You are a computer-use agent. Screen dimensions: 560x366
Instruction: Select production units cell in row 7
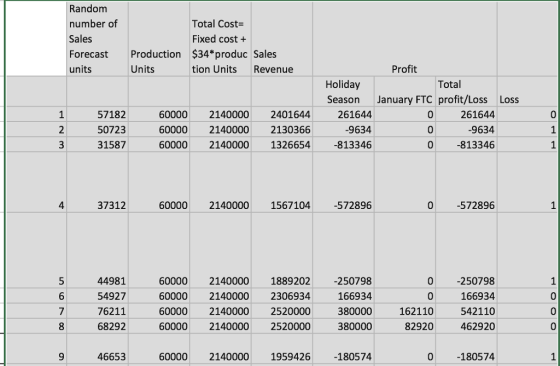[159, 311]
